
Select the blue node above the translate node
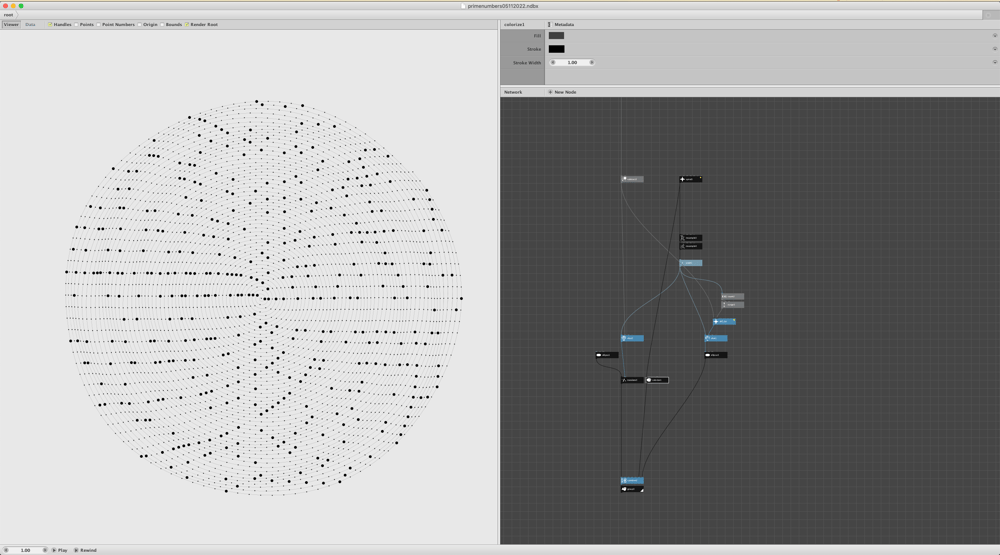632,338
